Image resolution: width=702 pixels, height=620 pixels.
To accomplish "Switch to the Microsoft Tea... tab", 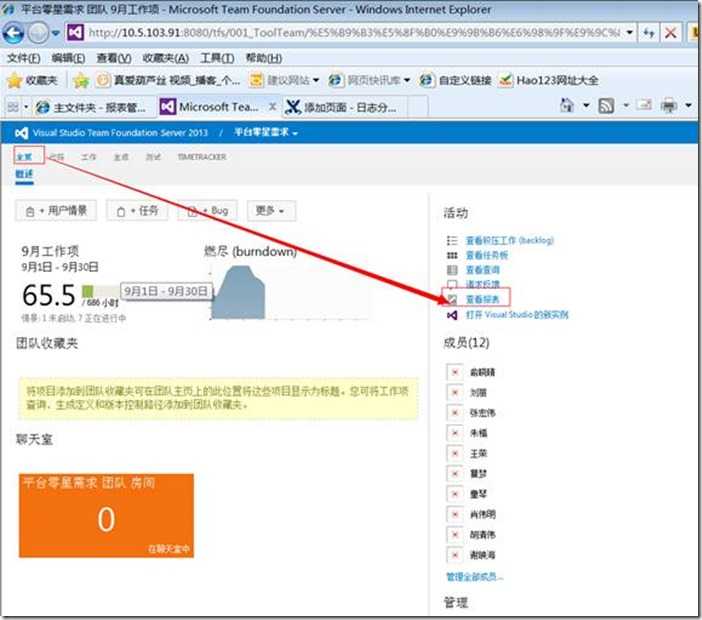I will [210, 107].
